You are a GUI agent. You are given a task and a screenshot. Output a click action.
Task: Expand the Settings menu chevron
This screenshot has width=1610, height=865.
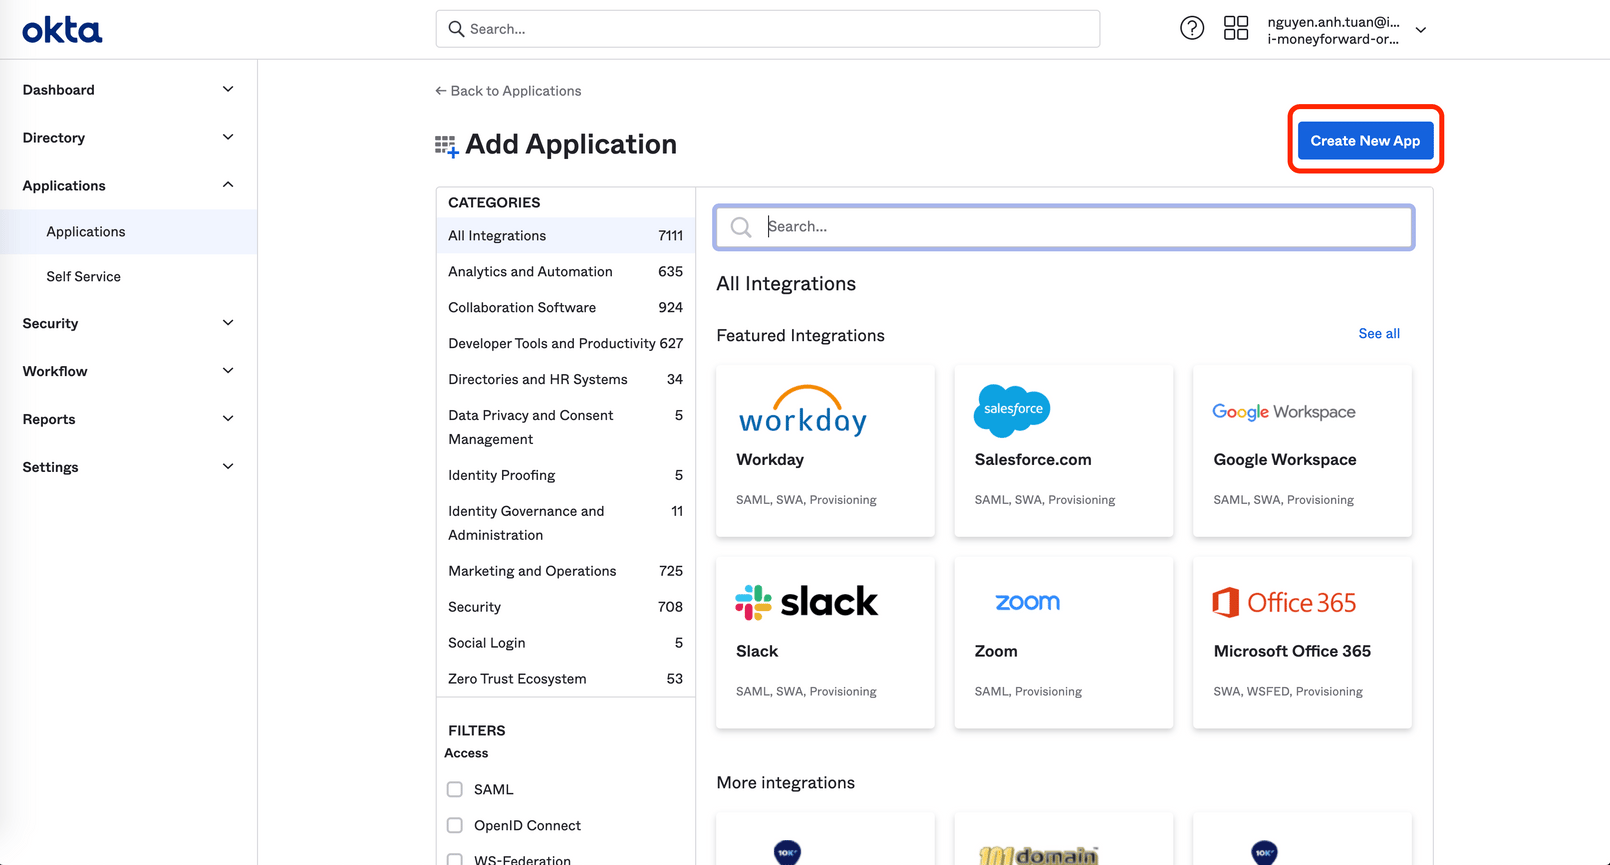click(228, 467)
